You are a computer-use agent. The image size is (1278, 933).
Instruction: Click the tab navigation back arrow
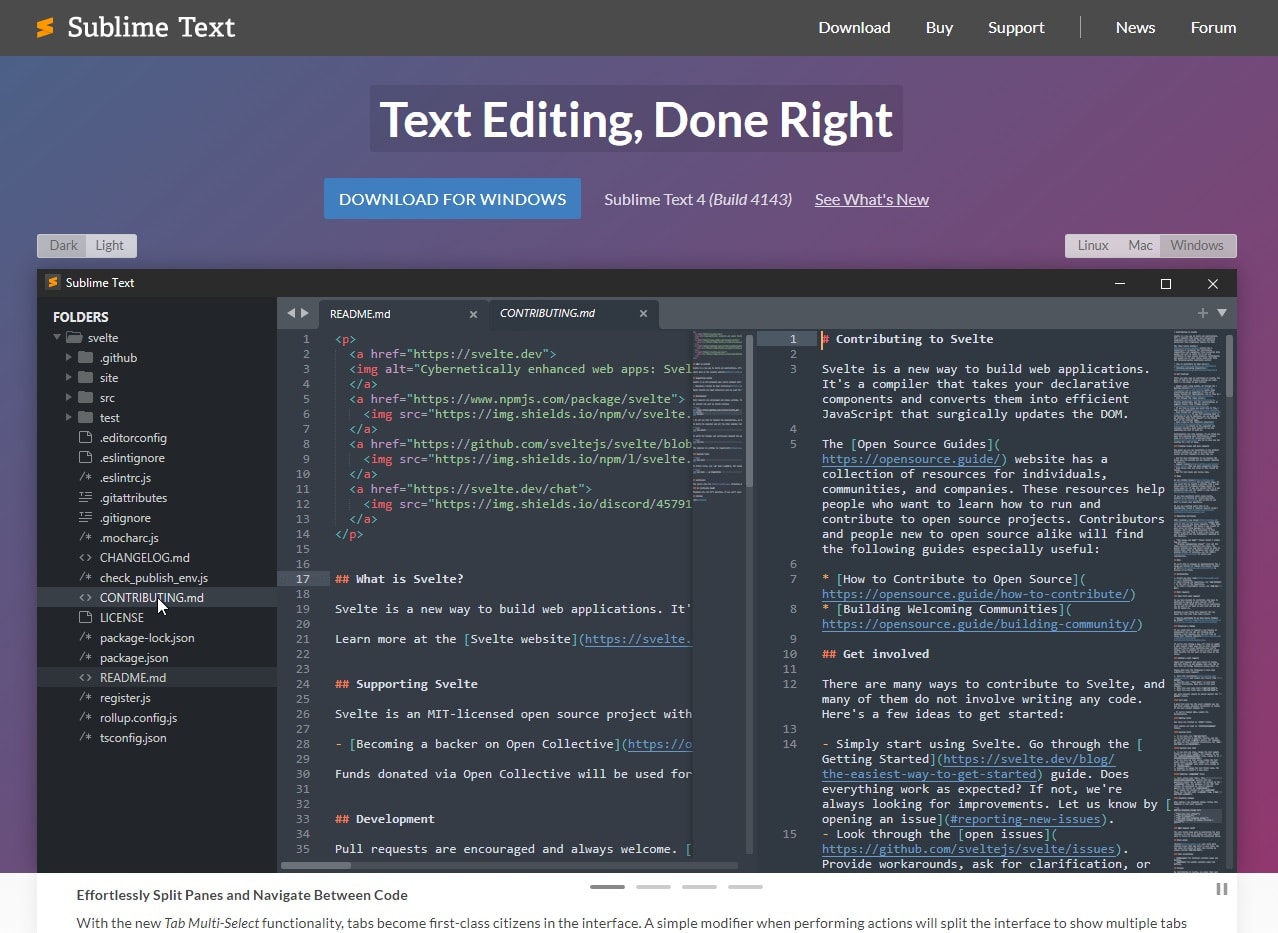tap(291, 313)
